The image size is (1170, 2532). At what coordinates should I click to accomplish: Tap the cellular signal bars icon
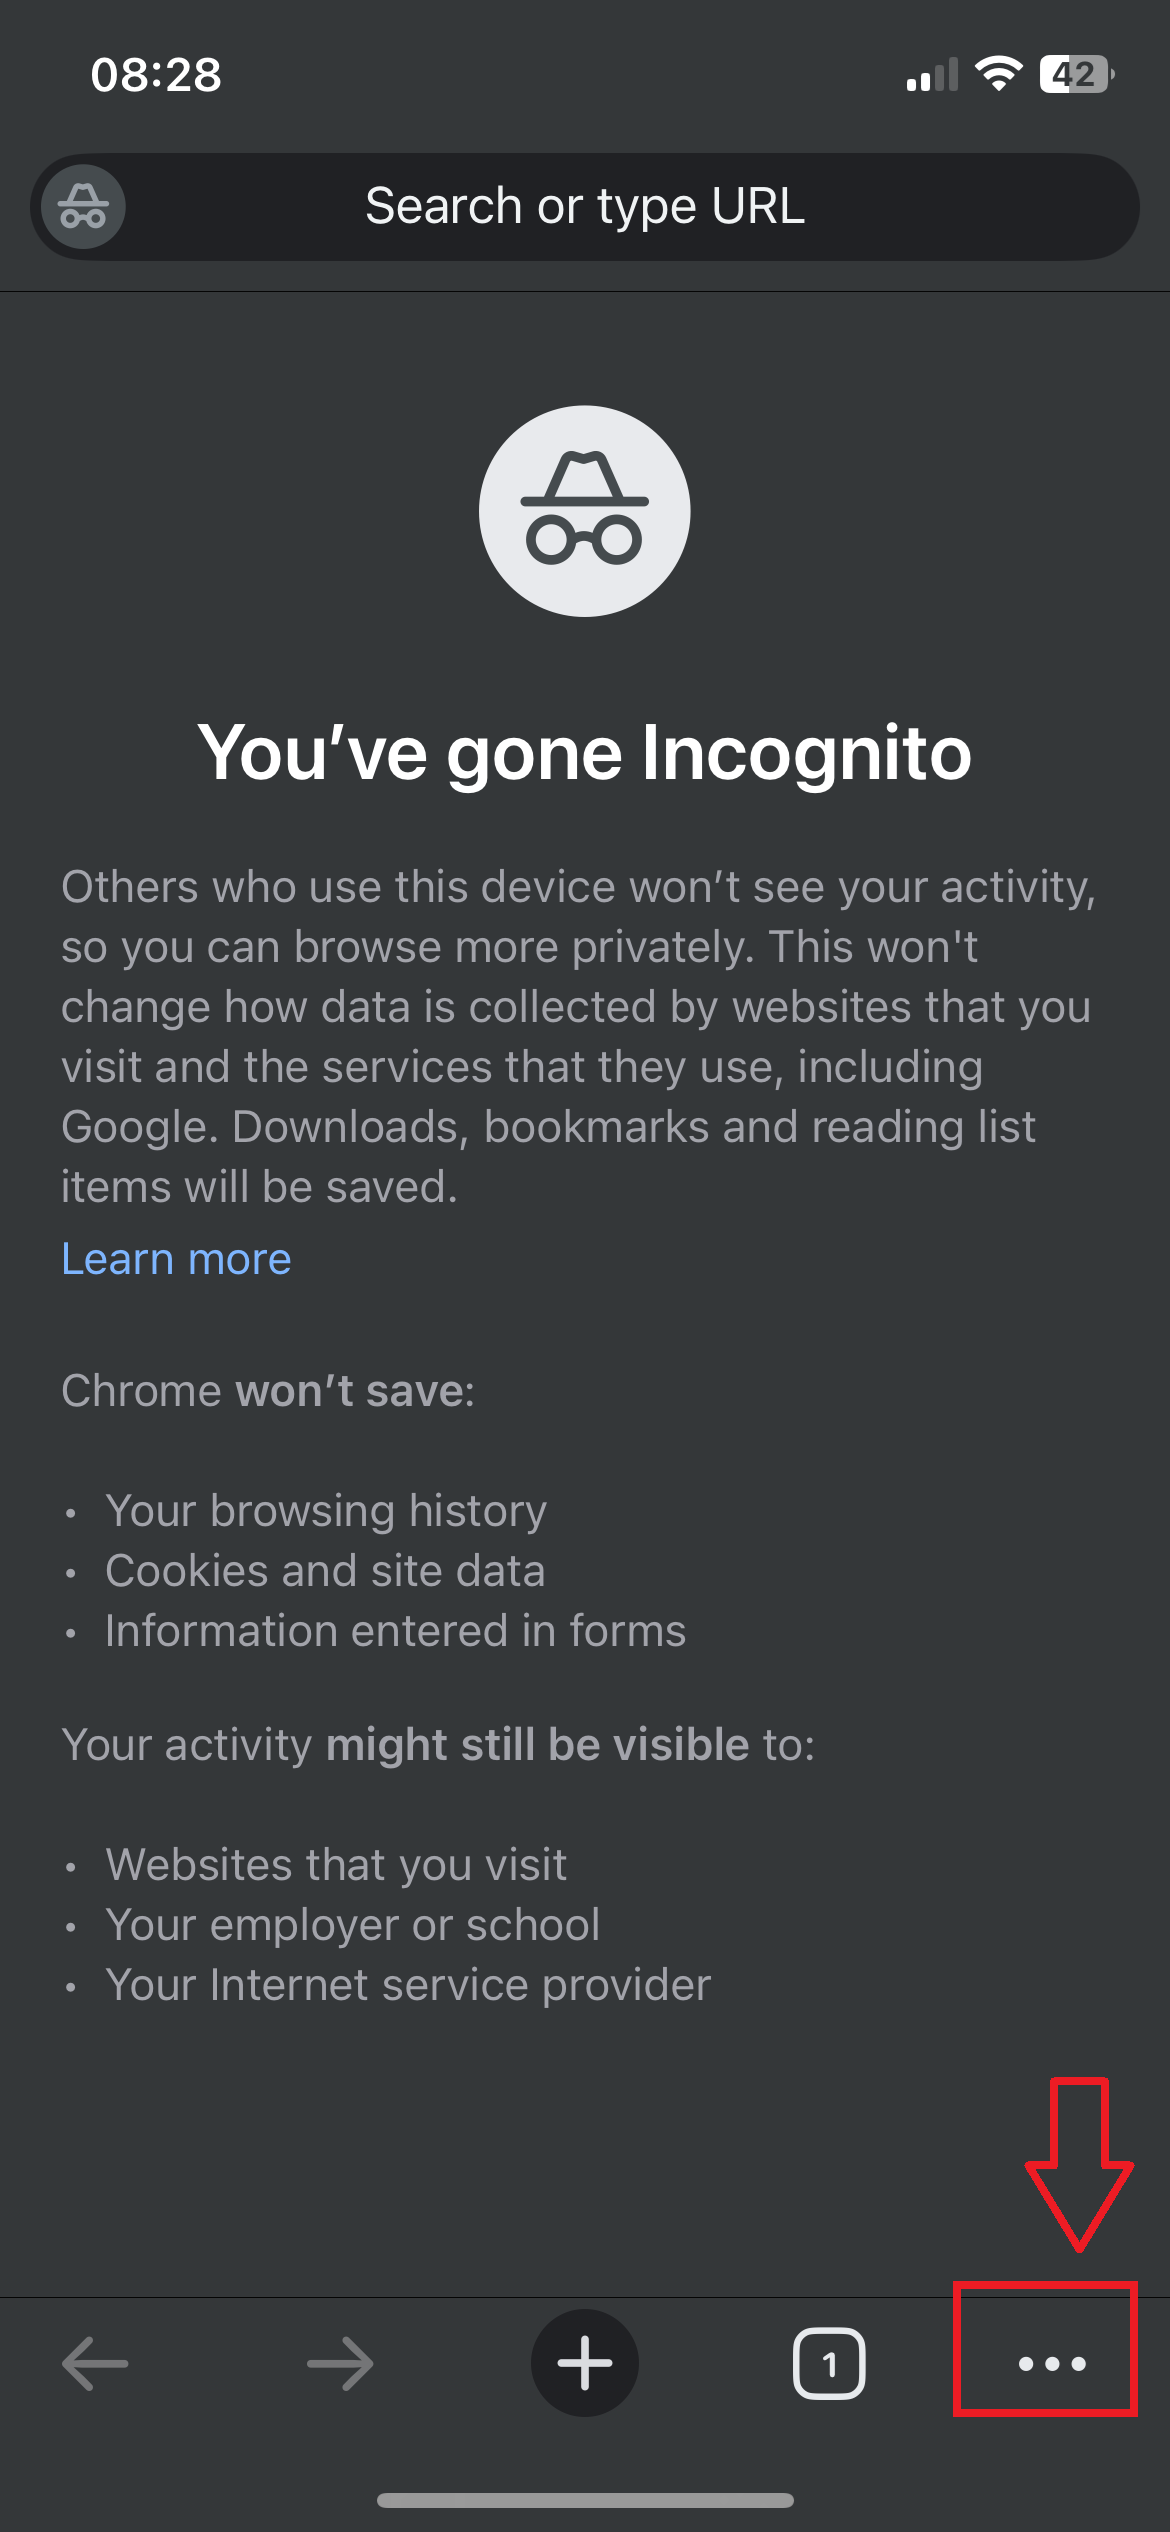(x=932, y=76)
